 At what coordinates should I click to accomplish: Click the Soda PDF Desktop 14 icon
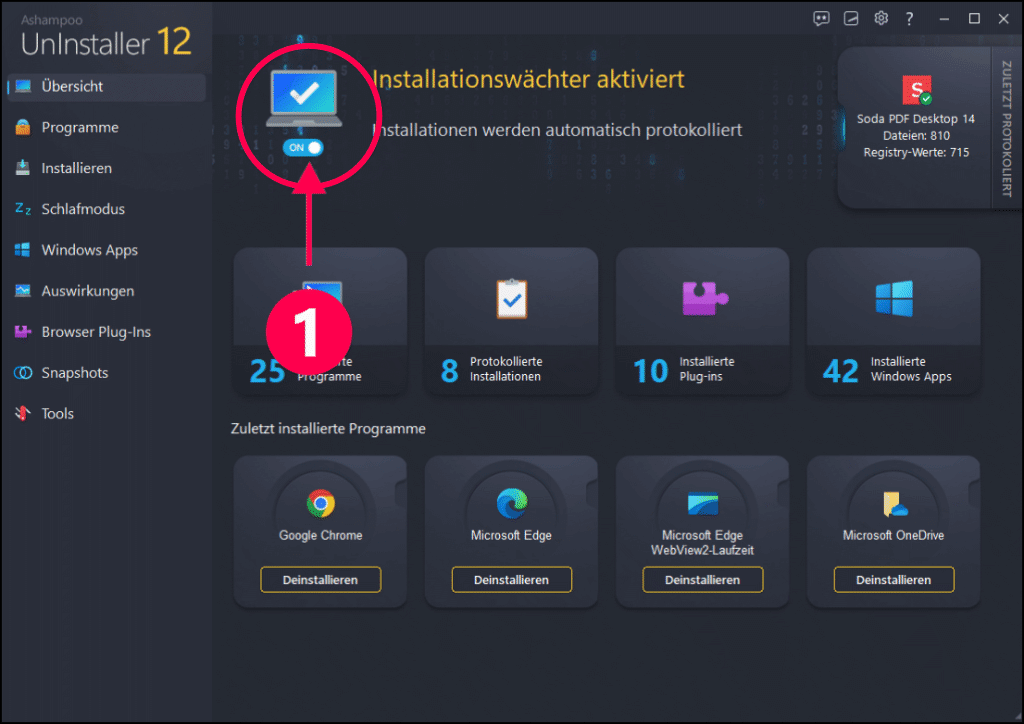click(917, 90)
